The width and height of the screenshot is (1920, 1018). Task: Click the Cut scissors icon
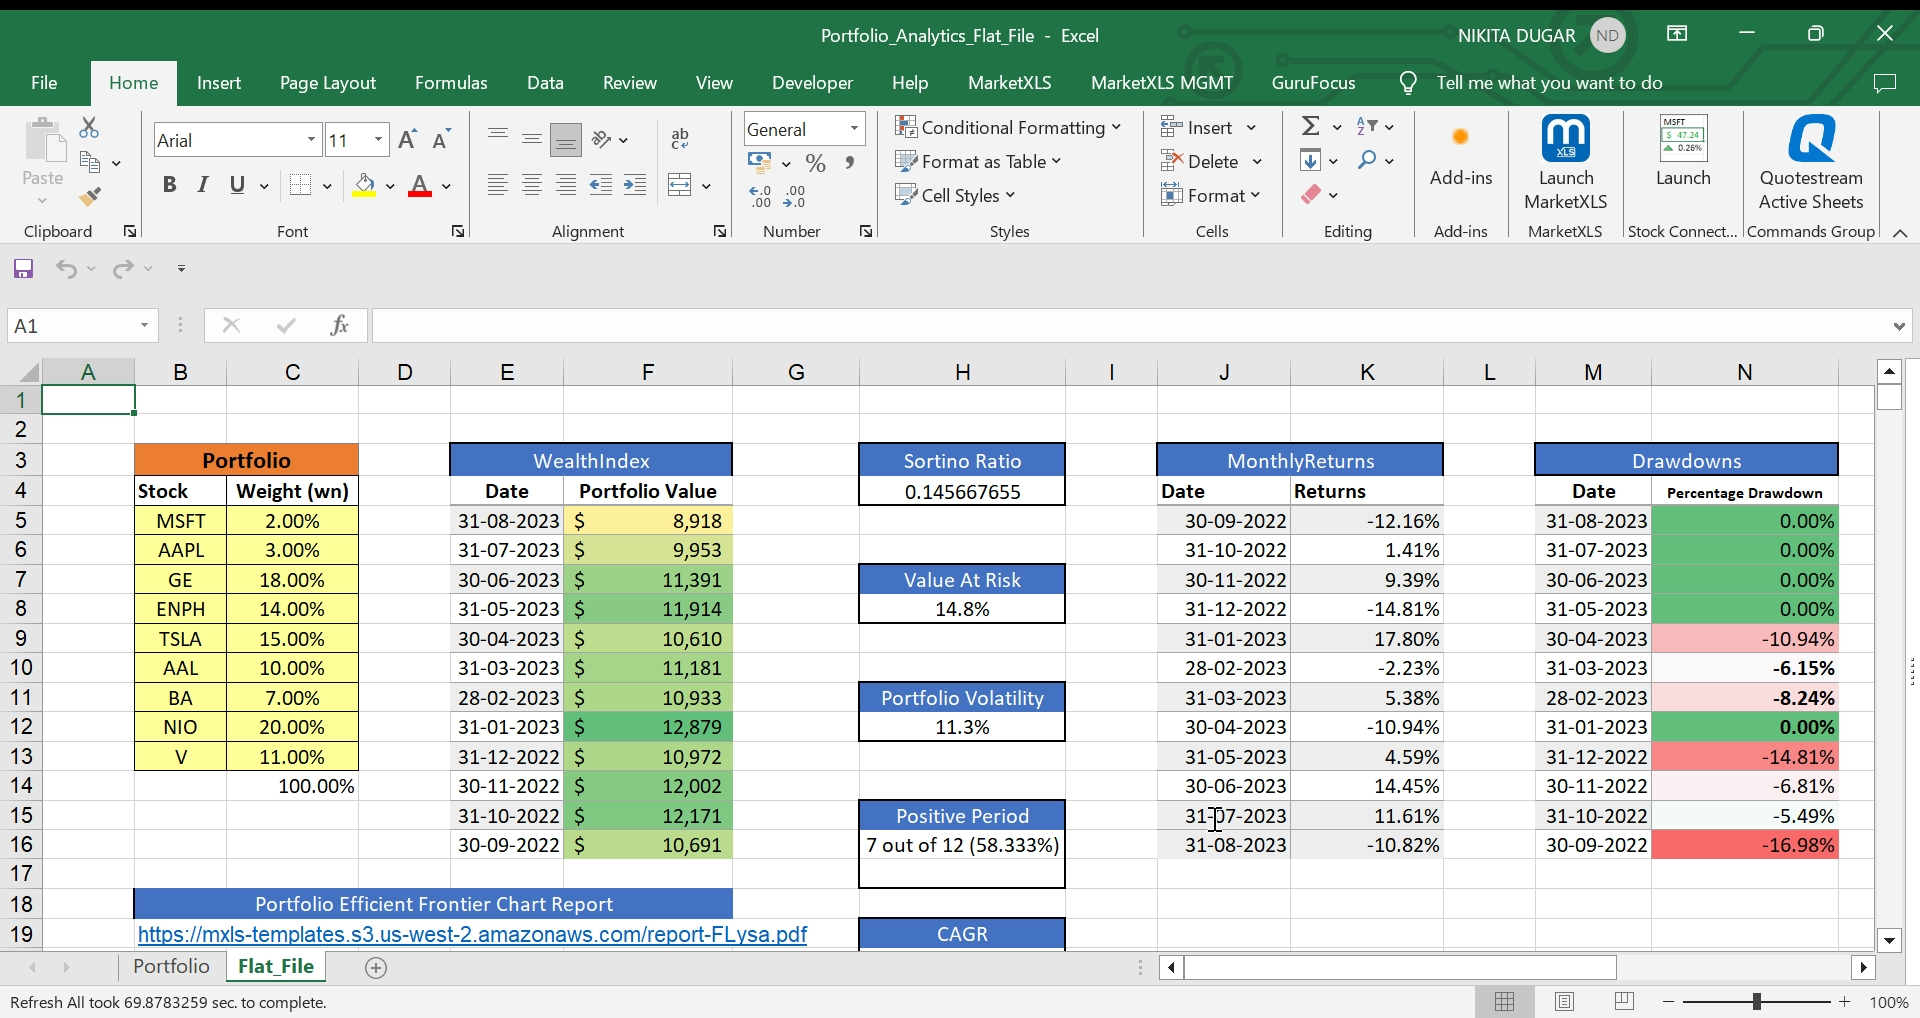pyautogui.click(x=89, y=128)
